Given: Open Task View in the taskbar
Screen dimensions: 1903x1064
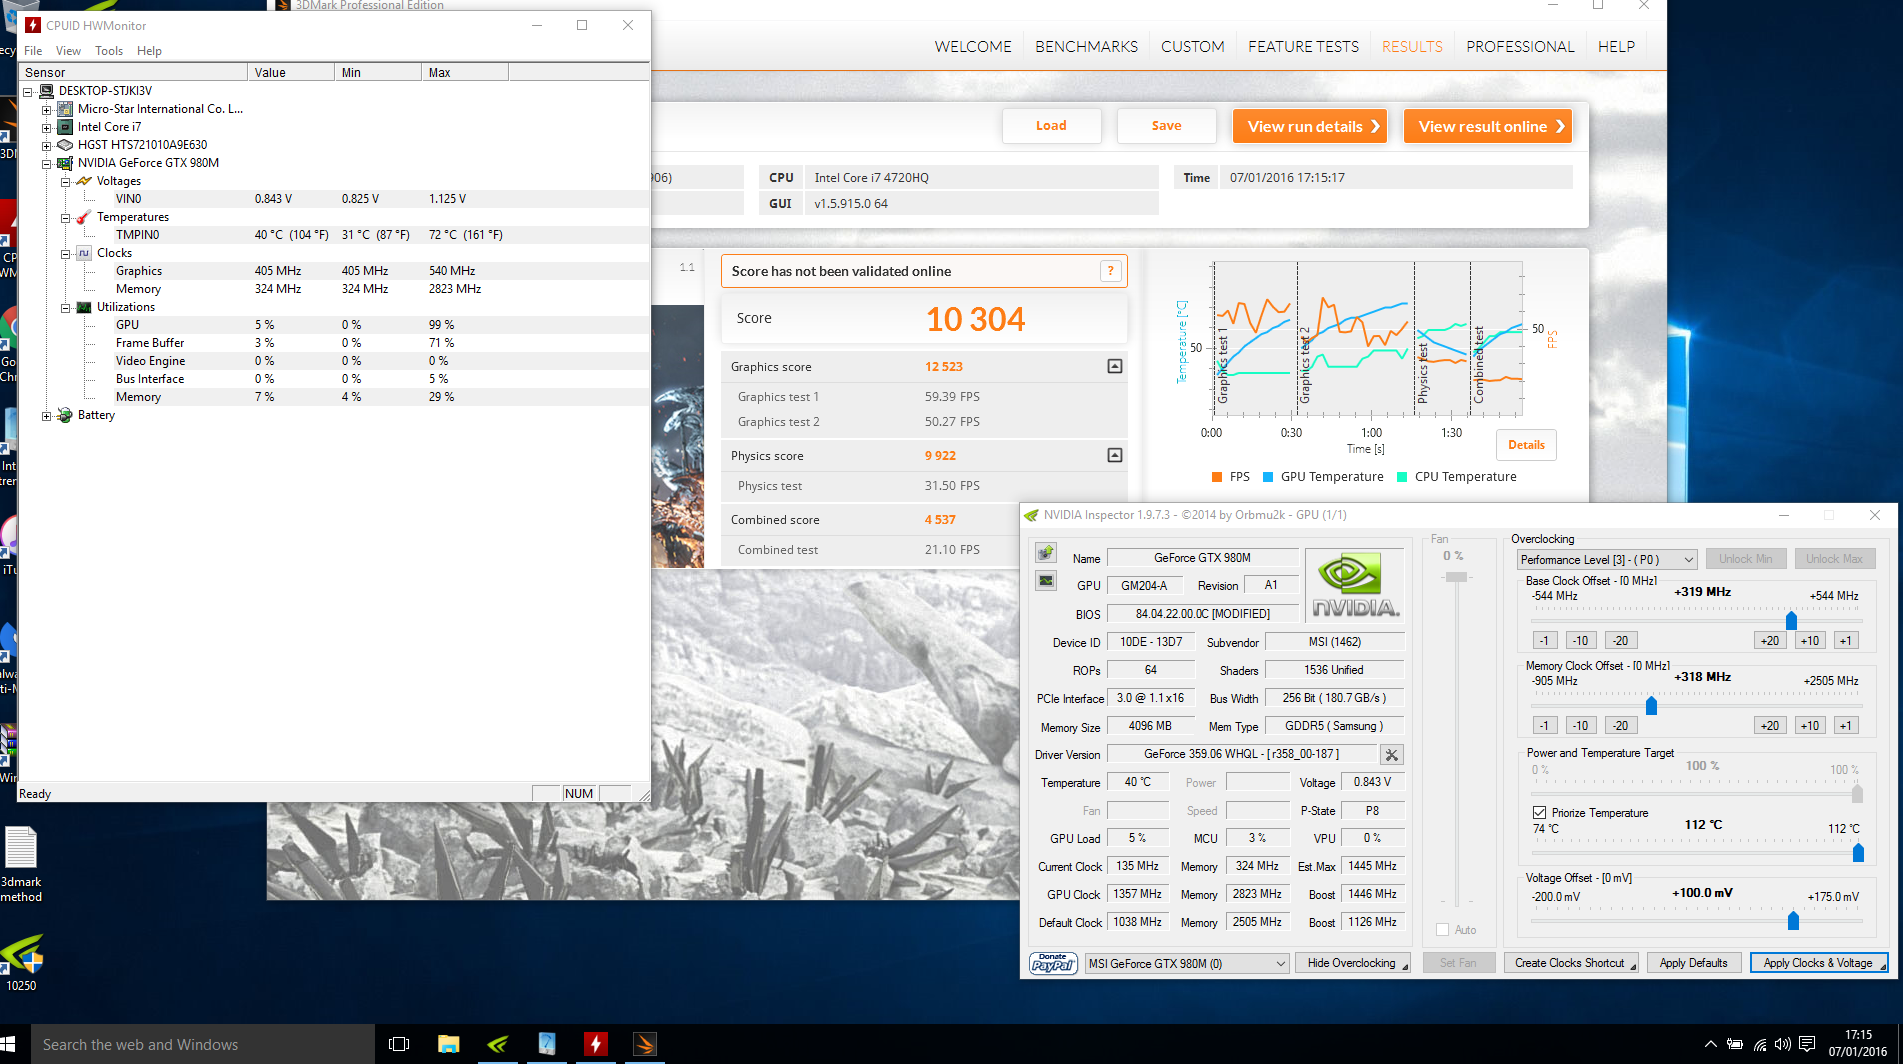Looking at the screenshot, I should 399,1044.
